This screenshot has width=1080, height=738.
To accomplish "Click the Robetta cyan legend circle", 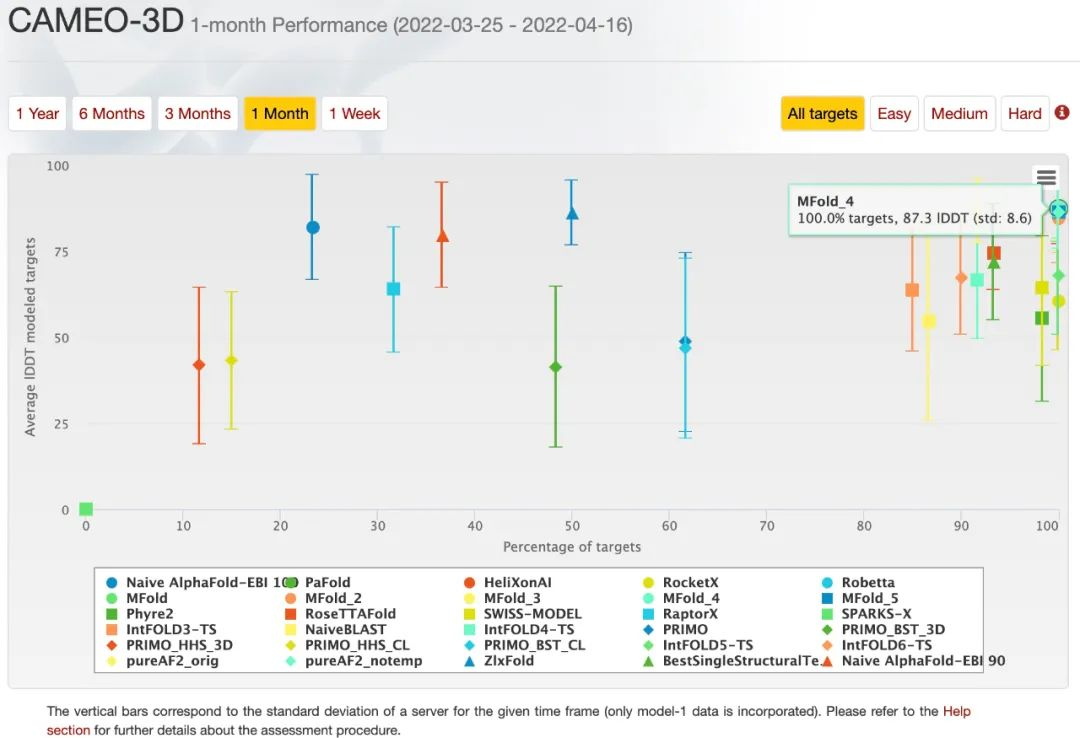I will [828, 582].
